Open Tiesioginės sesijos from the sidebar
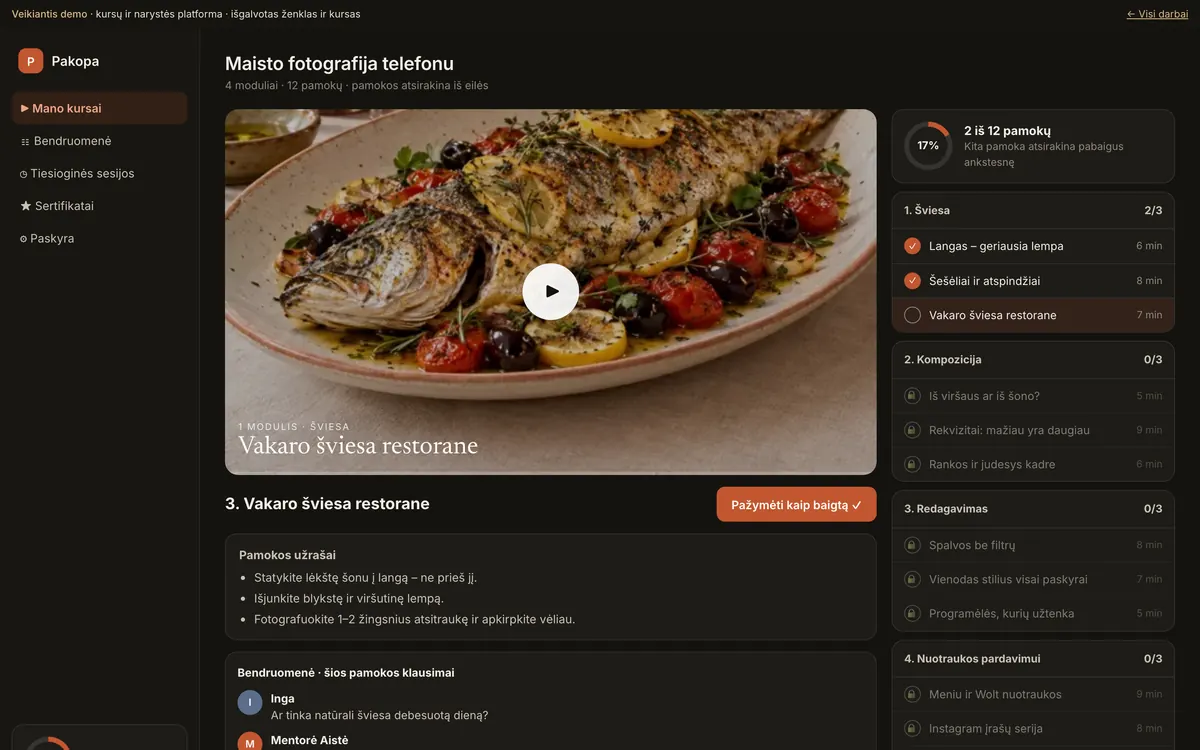The height and width of the screenshot is (750, 1200). (x=100, y=173)
